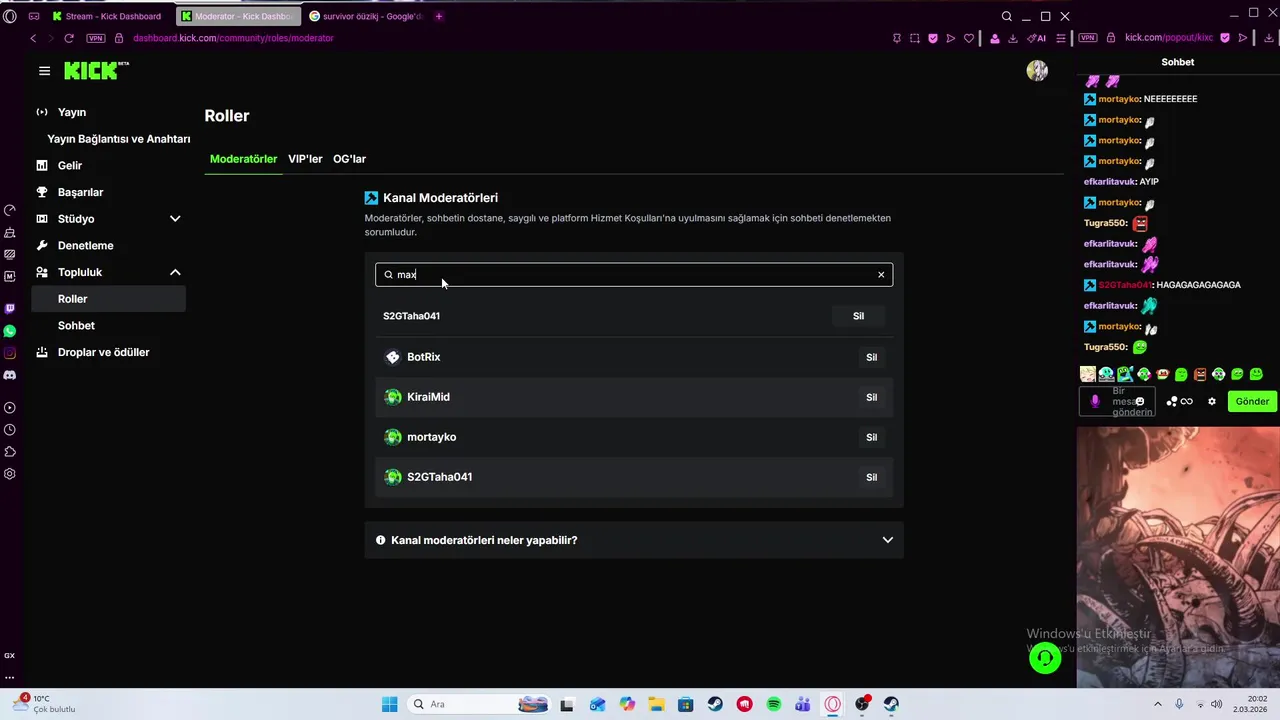Screen dimensions: 1280x720
Task: Remove BotRix as moderator with Sil
Action: [871, 357]
